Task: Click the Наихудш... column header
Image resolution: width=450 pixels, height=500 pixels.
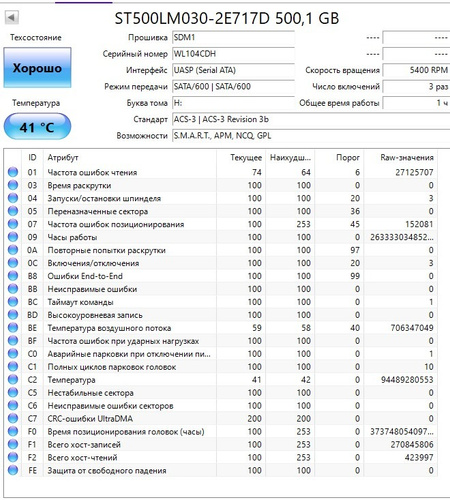Action: 290,157
